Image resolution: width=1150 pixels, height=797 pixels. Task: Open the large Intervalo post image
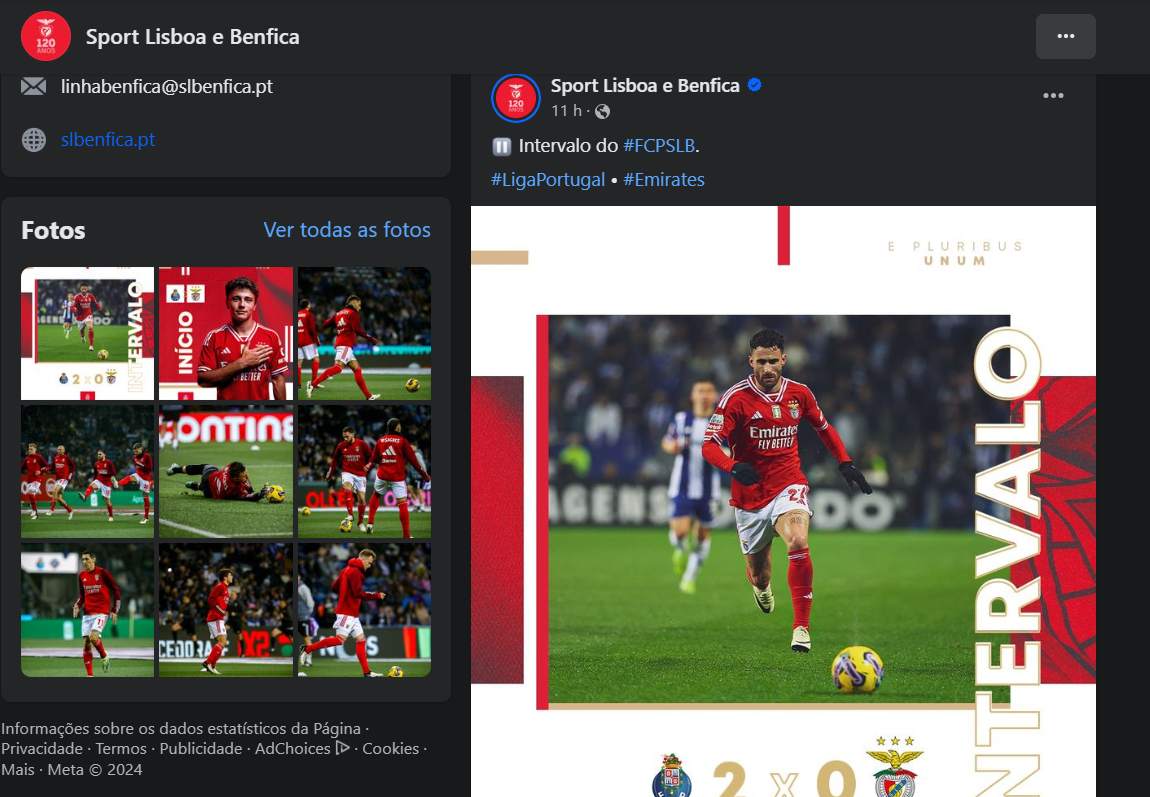point(783,502)
